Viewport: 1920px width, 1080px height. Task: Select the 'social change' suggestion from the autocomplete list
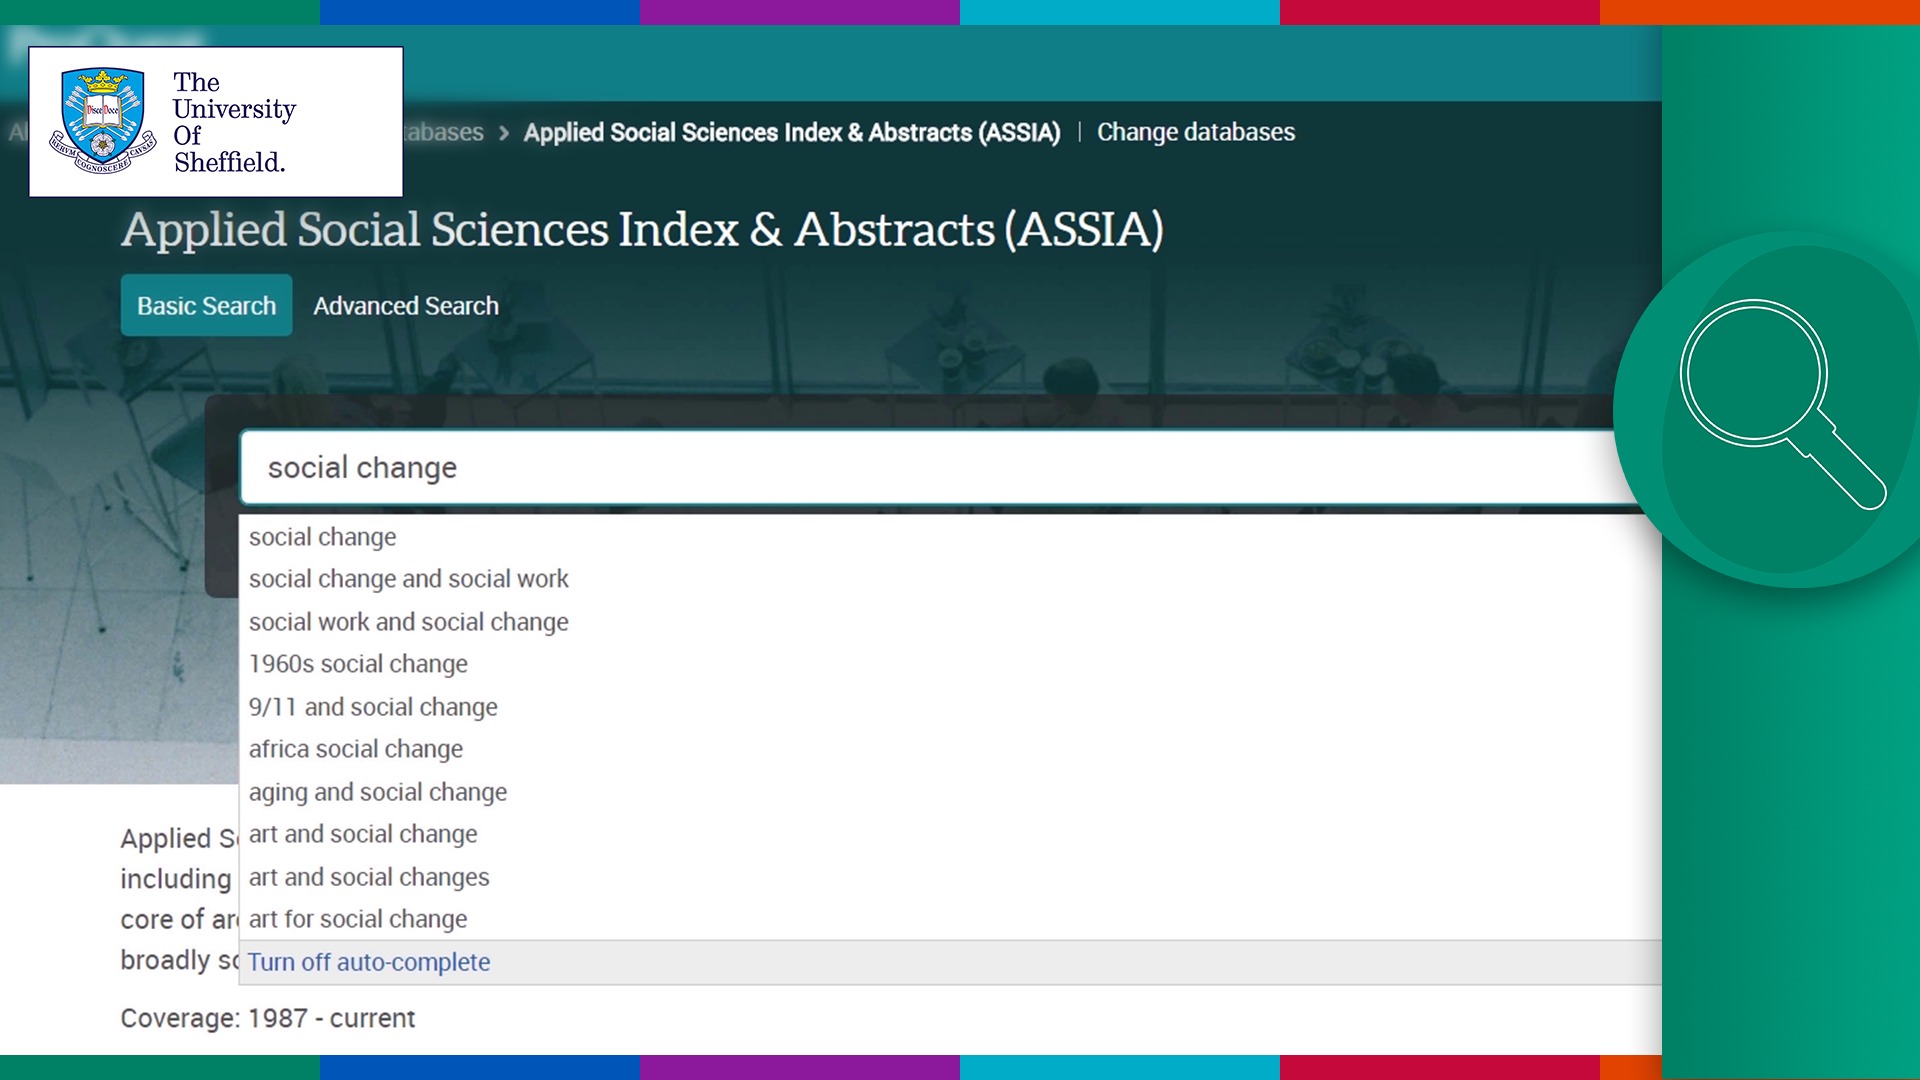[322, 537]
